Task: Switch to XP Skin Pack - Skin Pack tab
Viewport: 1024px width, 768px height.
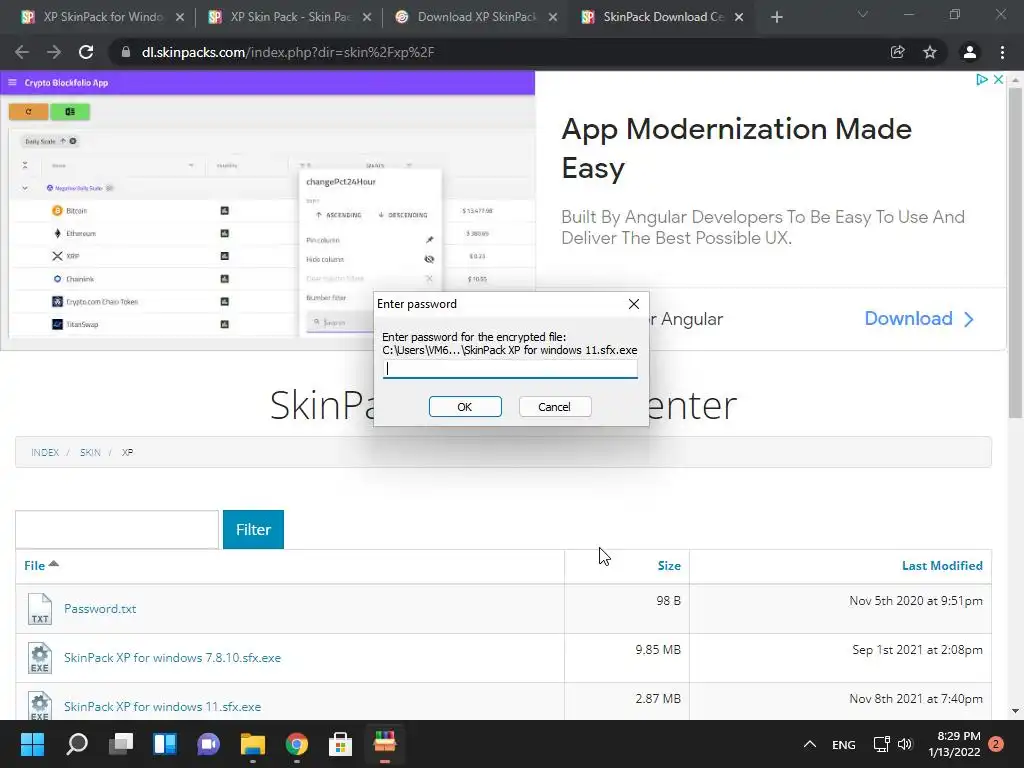Action: tap(290, 17)
